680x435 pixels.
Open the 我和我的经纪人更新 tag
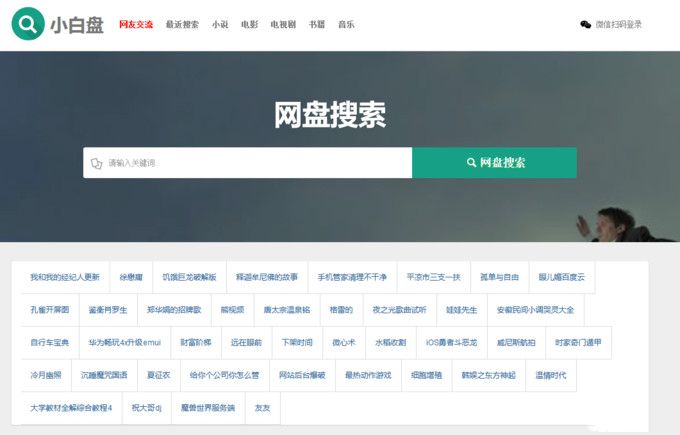[65, 277]
